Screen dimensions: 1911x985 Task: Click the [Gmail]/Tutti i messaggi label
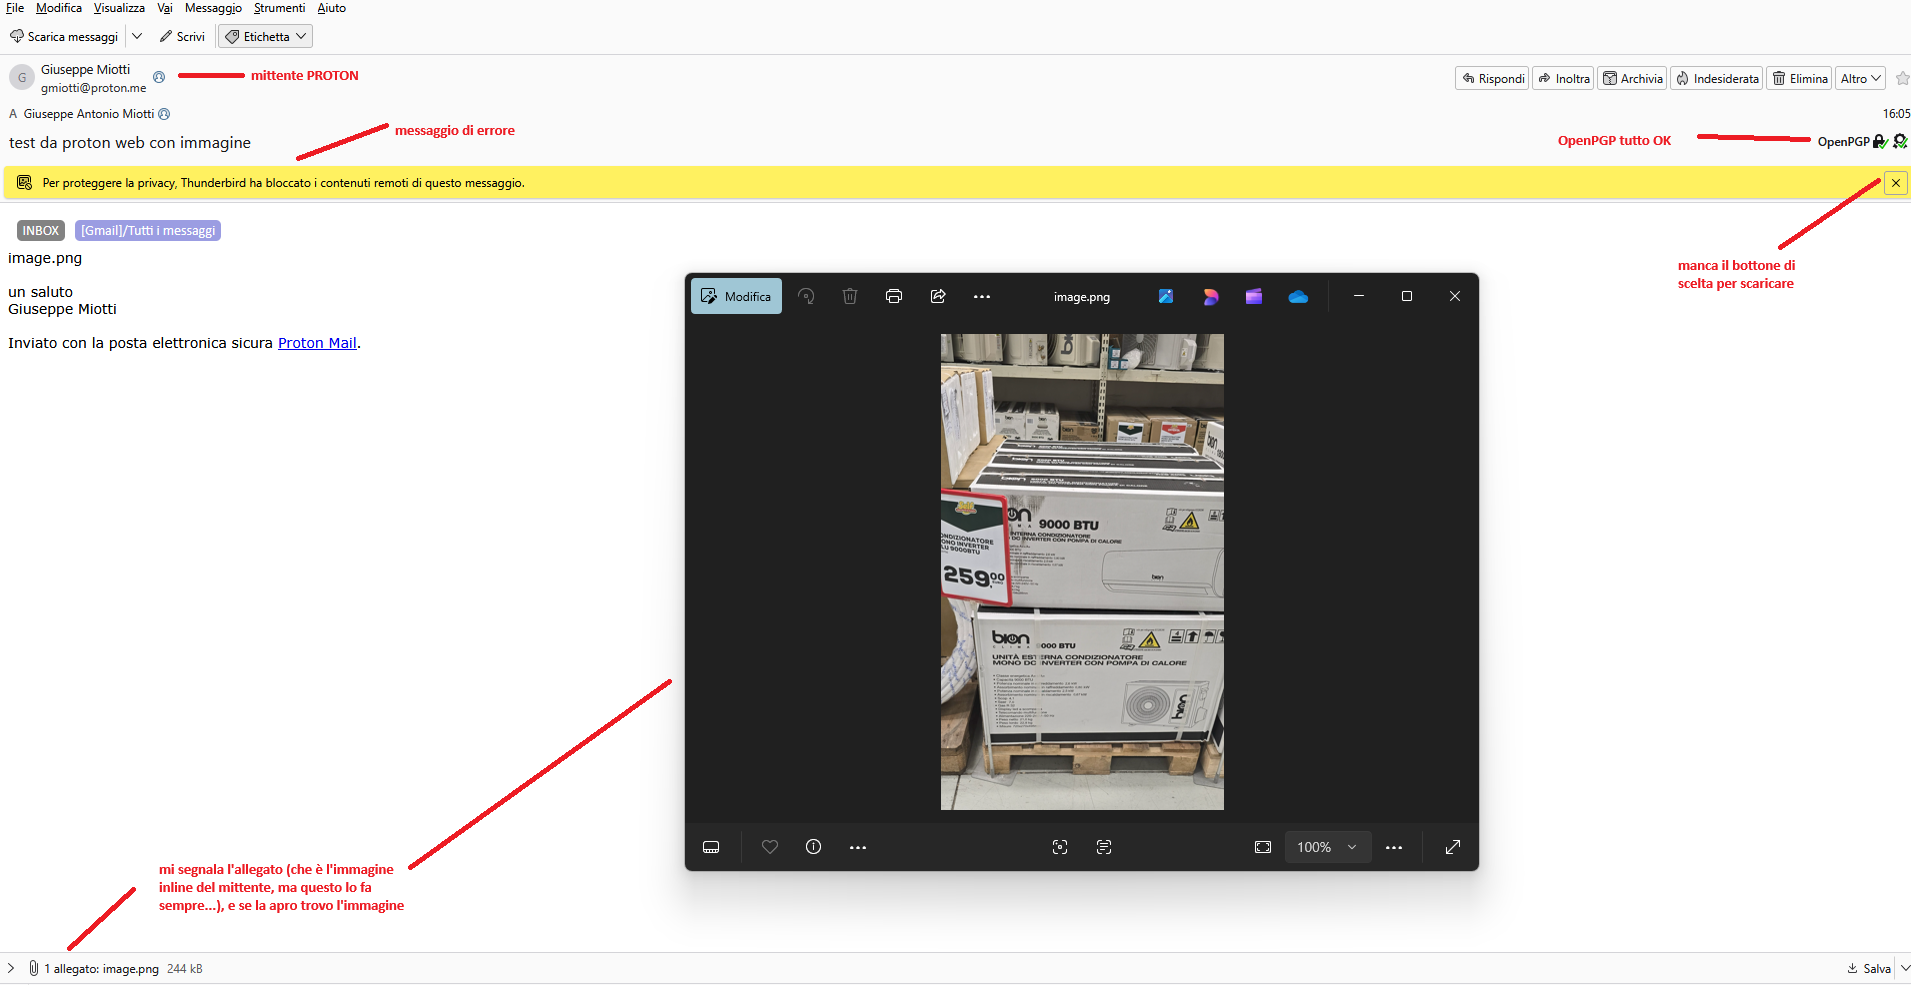coord(148,231)
